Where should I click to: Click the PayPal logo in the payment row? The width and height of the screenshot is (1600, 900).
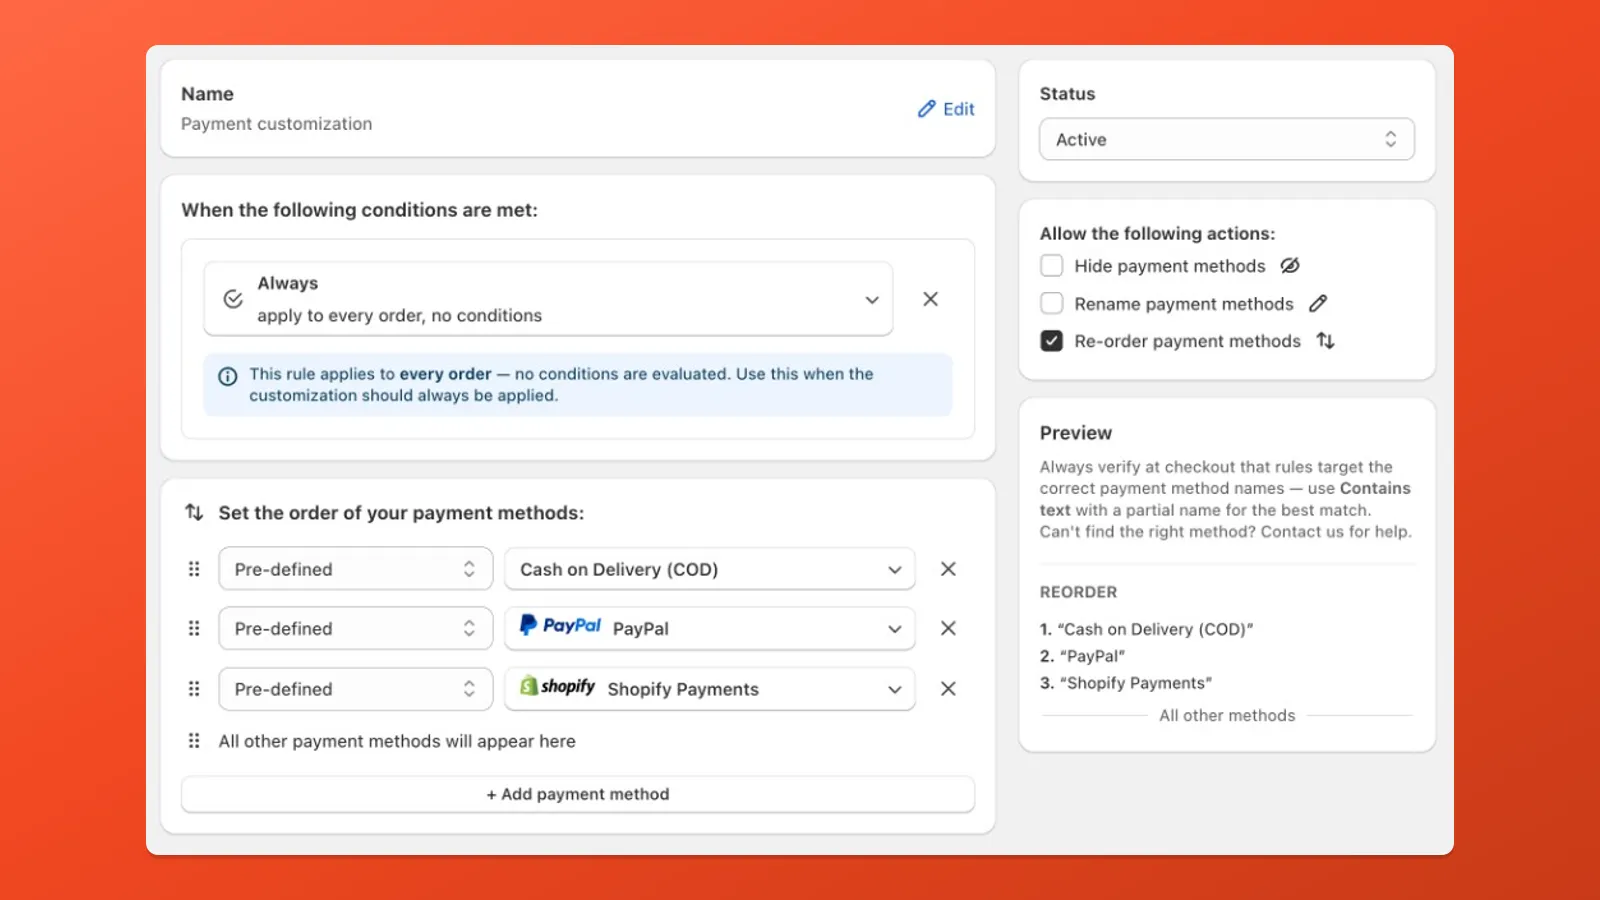[559, 626]
